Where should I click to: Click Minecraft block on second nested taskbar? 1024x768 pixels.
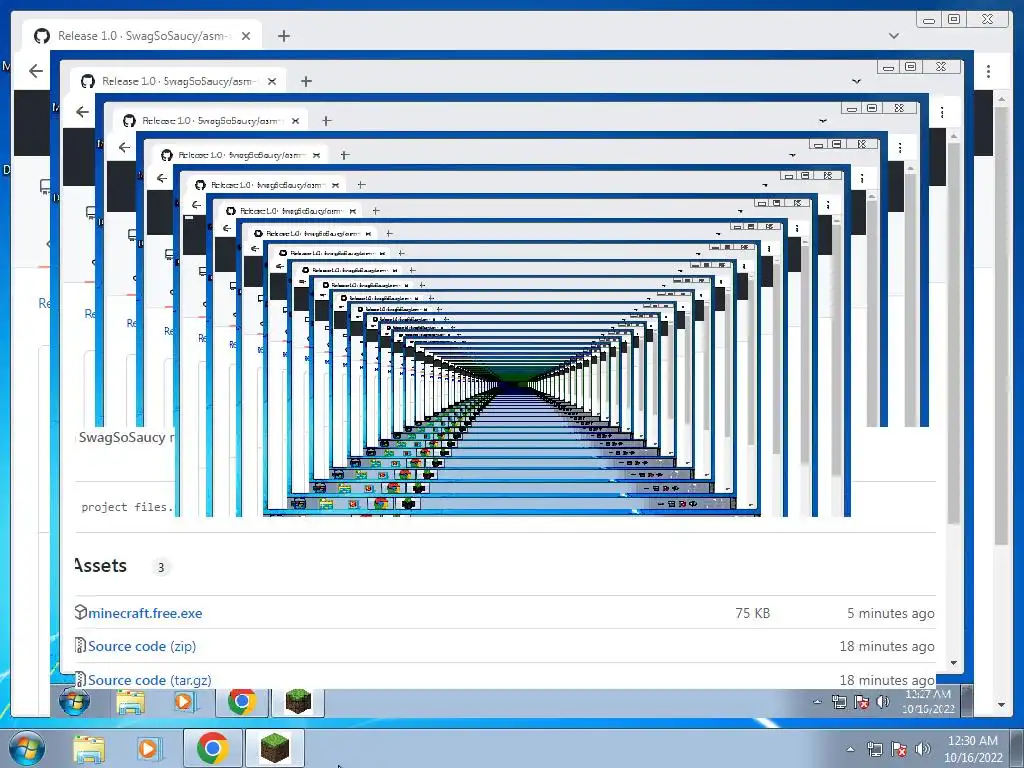(298, 702)
